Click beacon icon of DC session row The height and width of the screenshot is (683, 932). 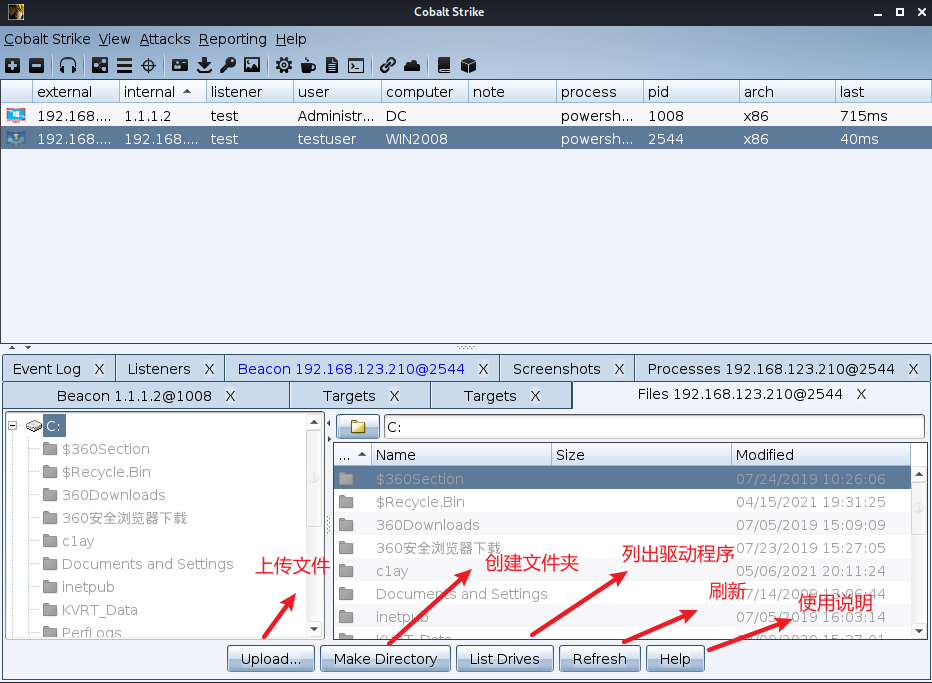pyautogui.click(x=16, y=115)
